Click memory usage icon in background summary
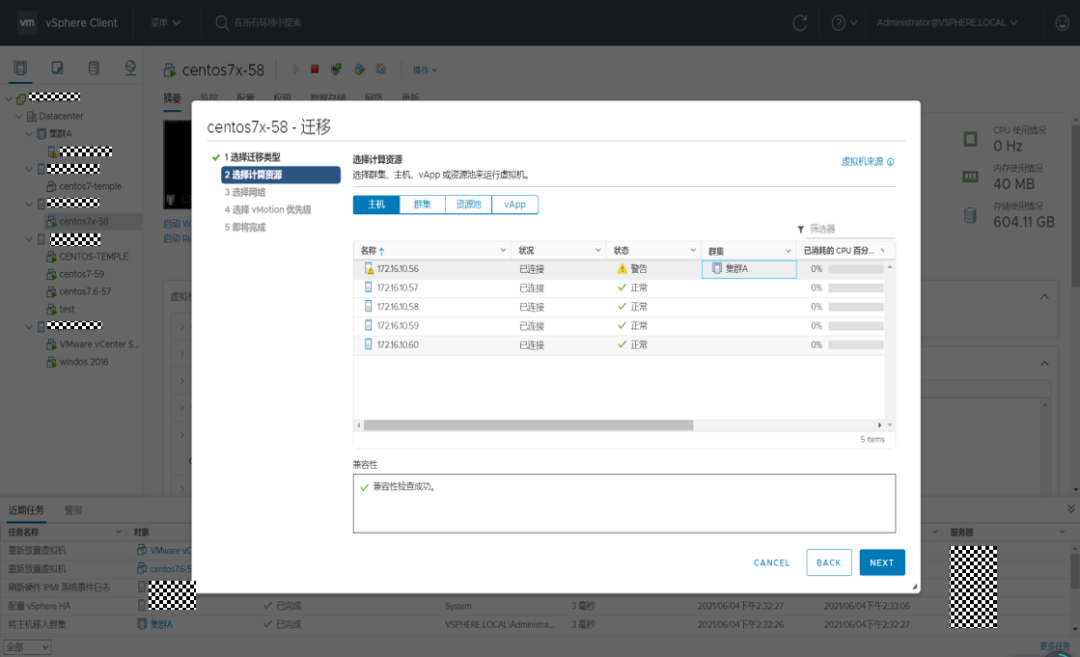 (970, 177)
